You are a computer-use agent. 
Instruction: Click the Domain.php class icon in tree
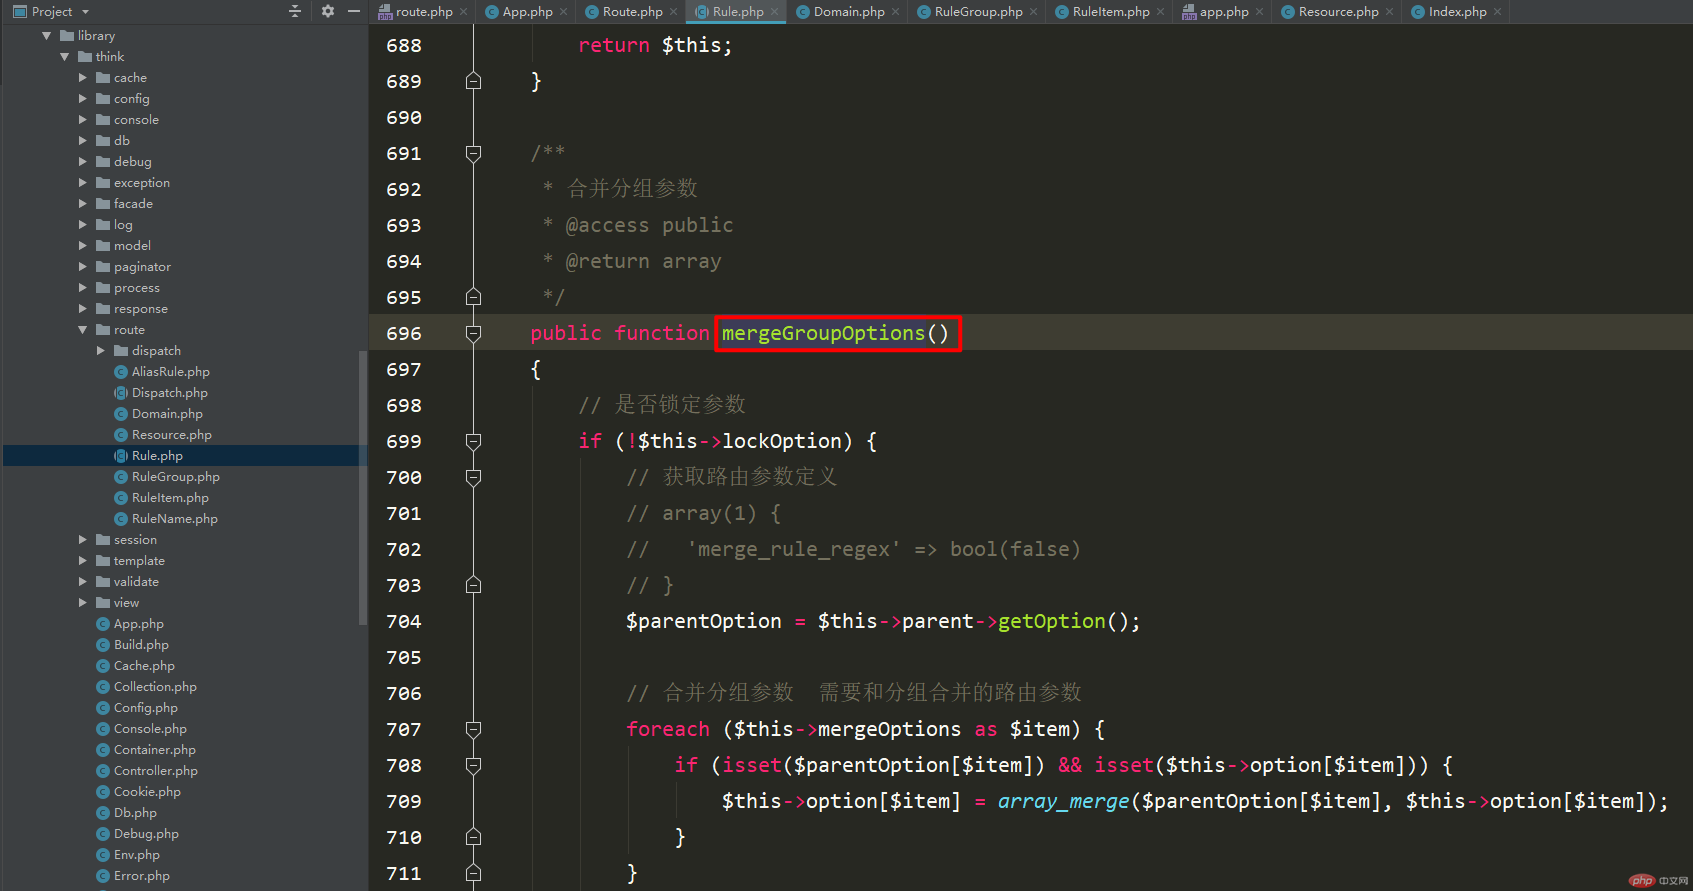(x=121, y=414)
